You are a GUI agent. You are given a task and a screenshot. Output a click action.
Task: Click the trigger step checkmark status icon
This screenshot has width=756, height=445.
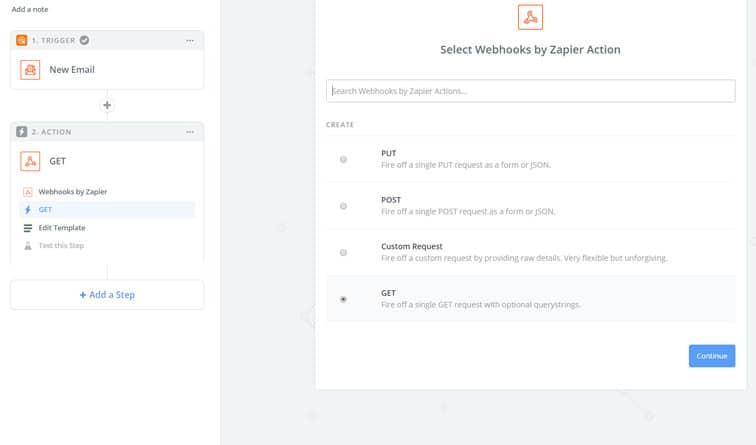click(84, 40)
